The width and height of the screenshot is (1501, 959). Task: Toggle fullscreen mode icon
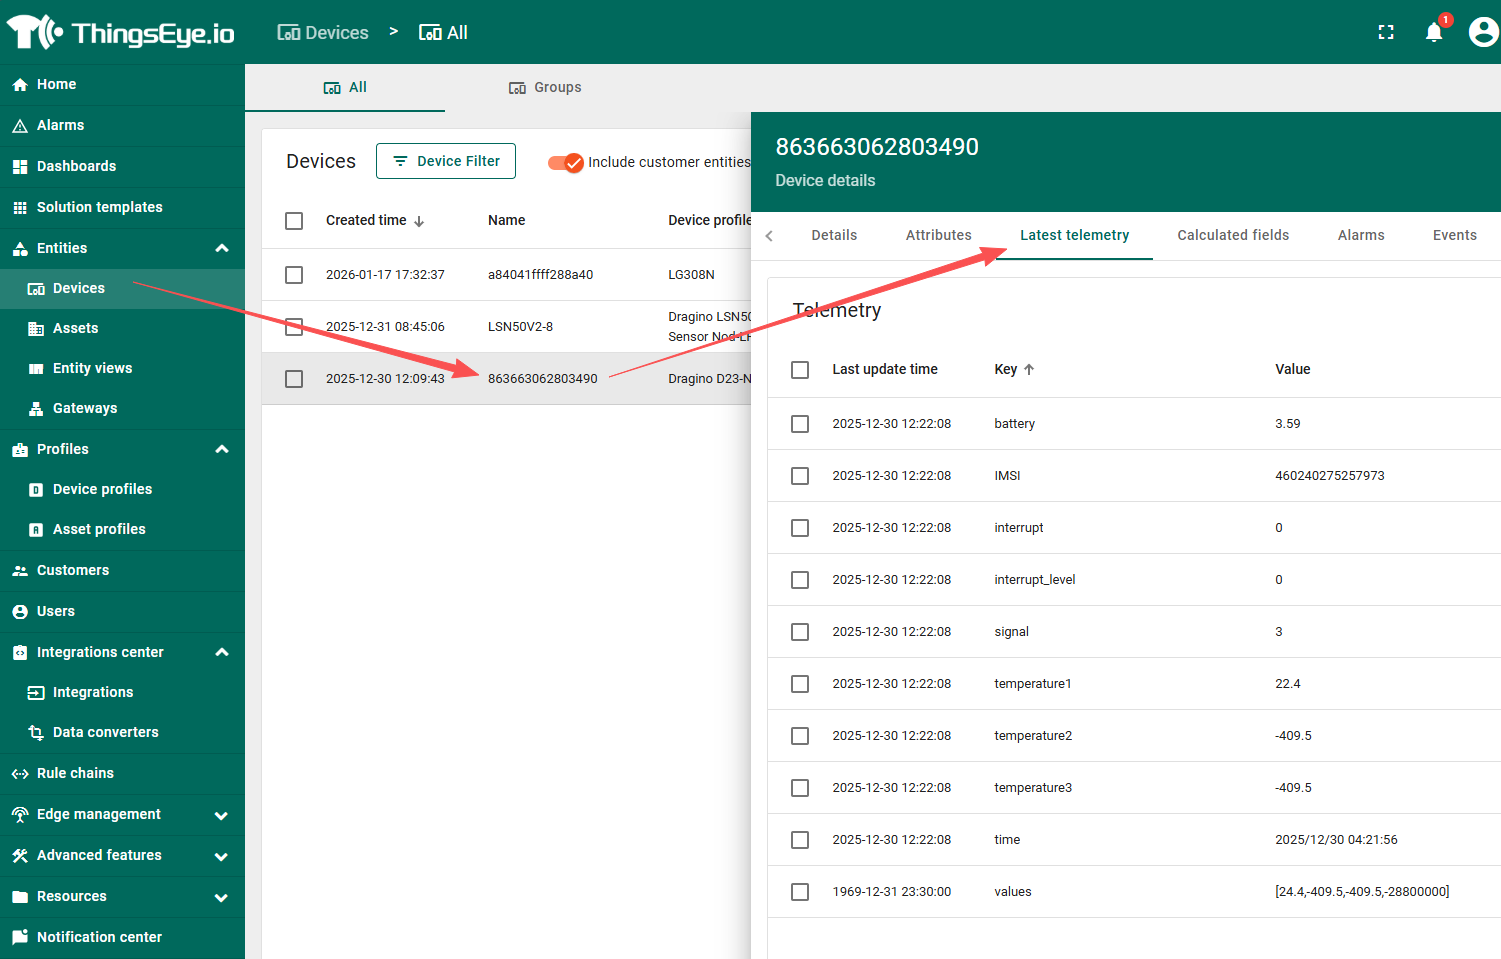coord(1385,33)
